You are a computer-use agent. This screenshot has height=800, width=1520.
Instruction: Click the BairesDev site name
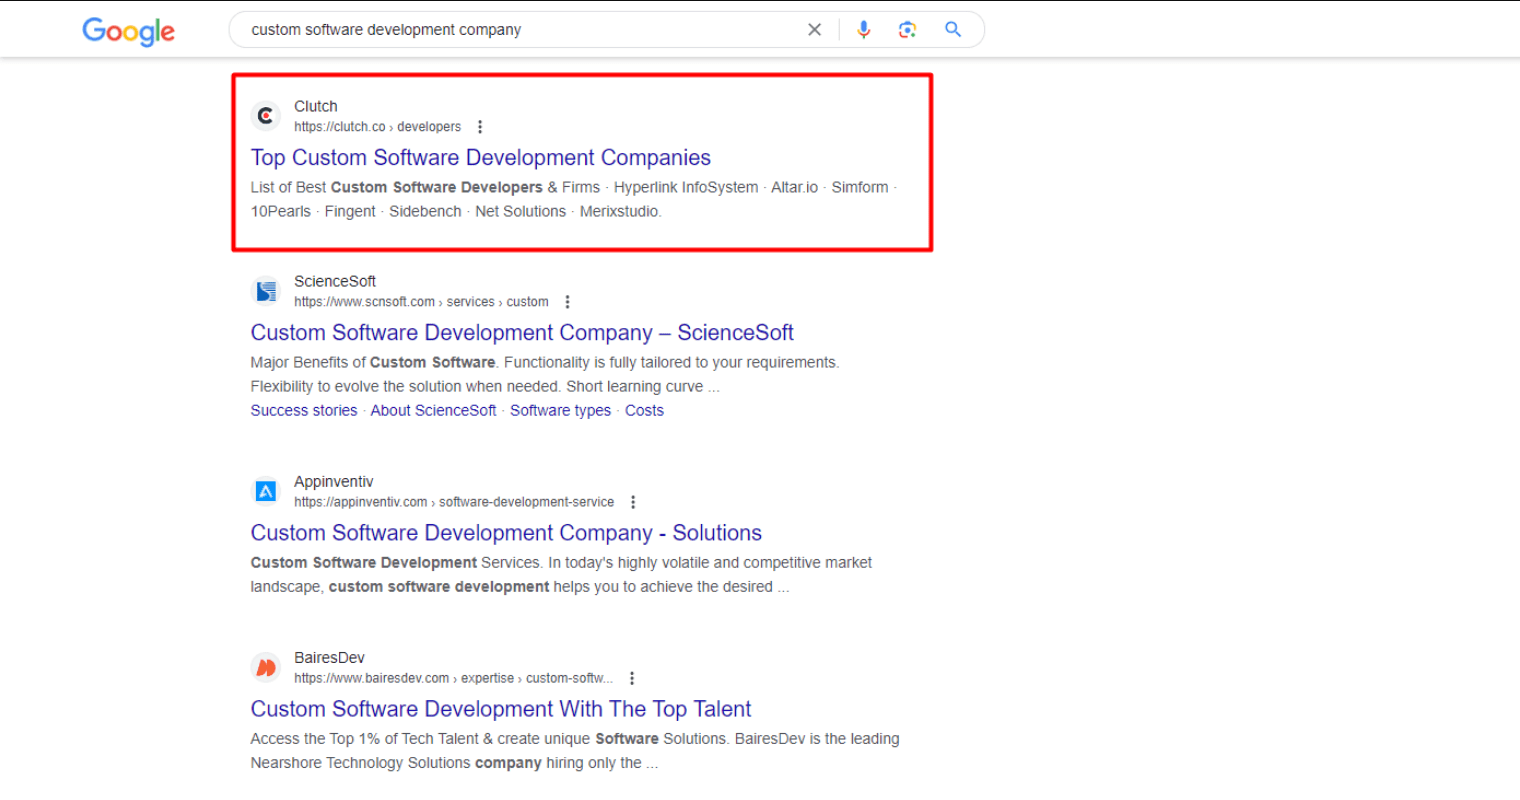(x=329, y=657)
